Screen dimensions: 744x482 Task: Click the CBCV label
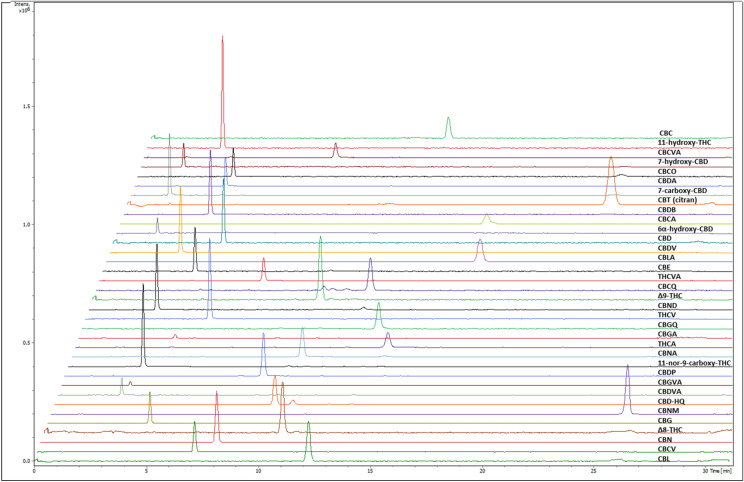pos(667,449)
